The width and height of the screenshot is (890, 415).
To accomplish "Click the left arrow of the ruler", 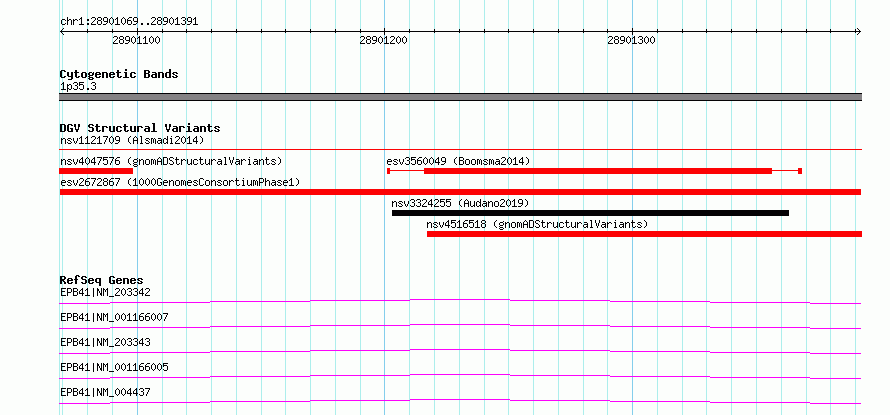I will pyautogui.click(x=62, y=32).
